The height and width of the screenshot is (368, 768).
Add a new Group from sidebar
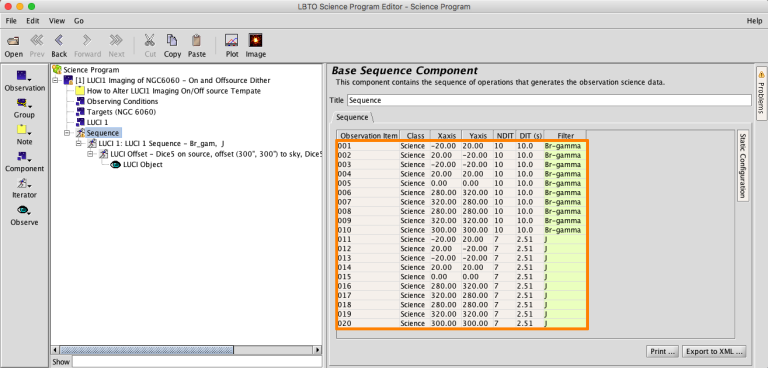point(24,108)
